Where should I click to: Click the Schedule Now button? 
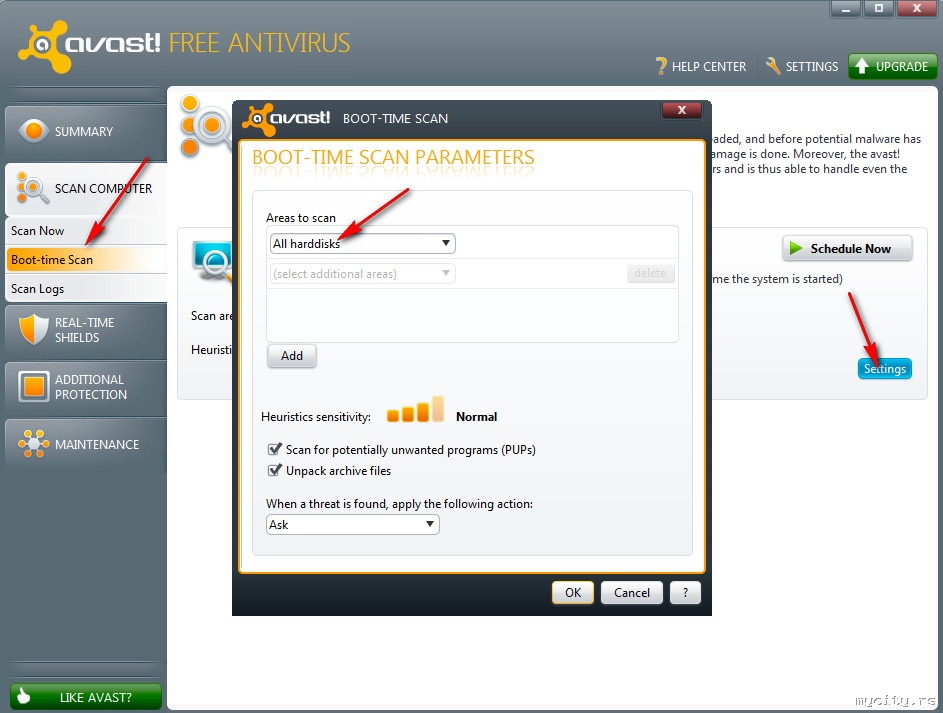point(847,248)
